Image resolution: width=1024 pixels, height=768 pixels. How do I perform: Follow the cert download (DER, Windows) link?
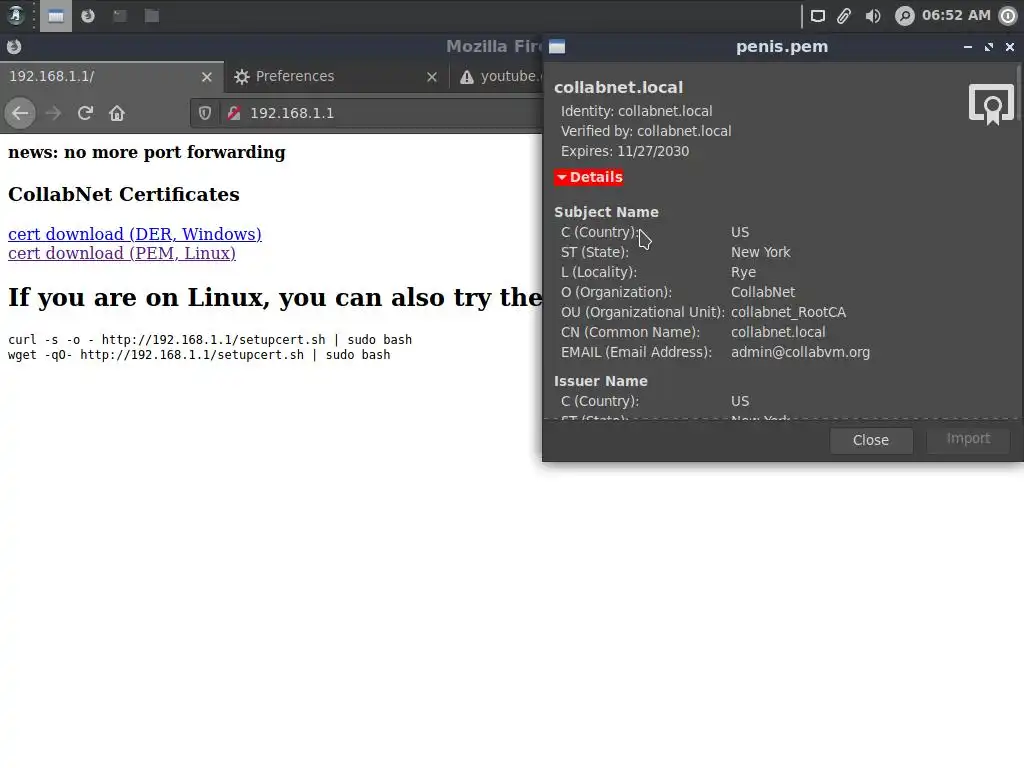(135, 234)
